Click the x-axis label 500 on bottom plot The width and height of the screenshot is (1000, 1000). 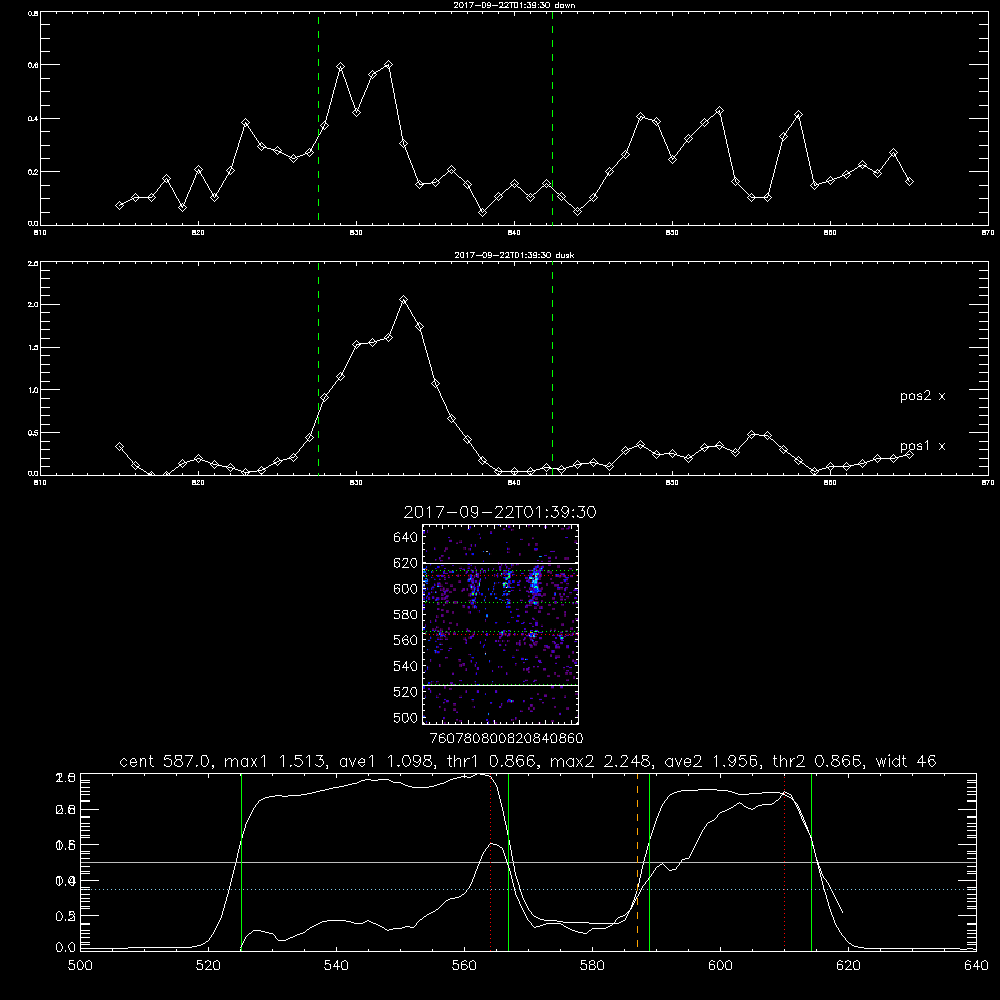80,966
